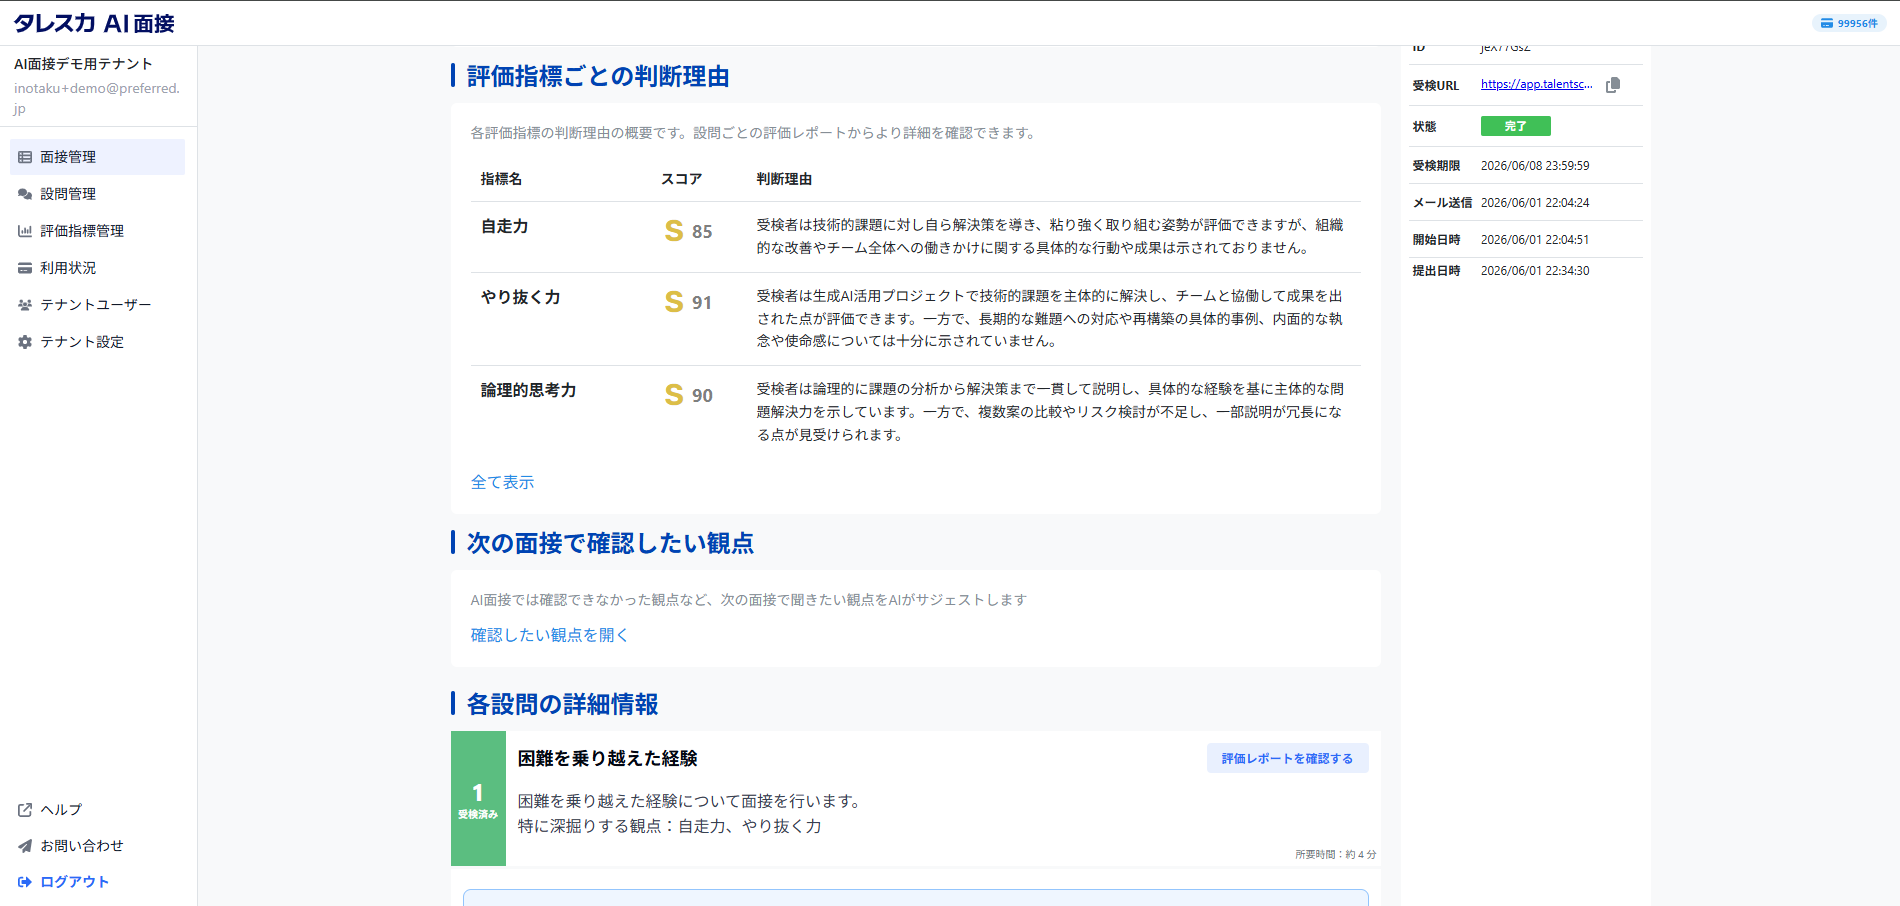Click the credit card icon in 99956件 badge

[x=1827, y=23]
